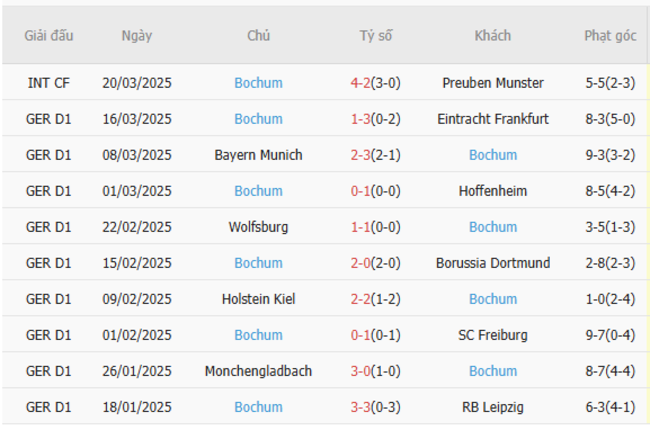Image resolution: width=650 pixels, height=439 pixels.
Task: Open the 2-3 score of Bayern Munich match
Action: [x=361, y=155]
